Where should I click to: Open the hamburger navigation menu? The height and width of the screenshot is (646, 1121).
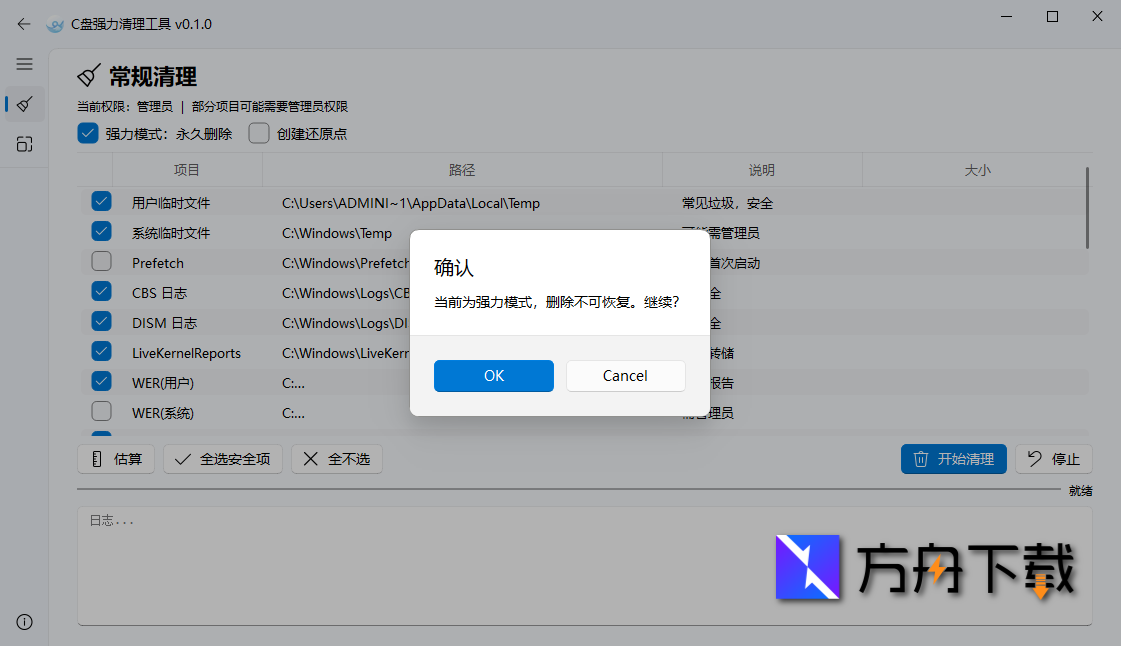[24, 64]
